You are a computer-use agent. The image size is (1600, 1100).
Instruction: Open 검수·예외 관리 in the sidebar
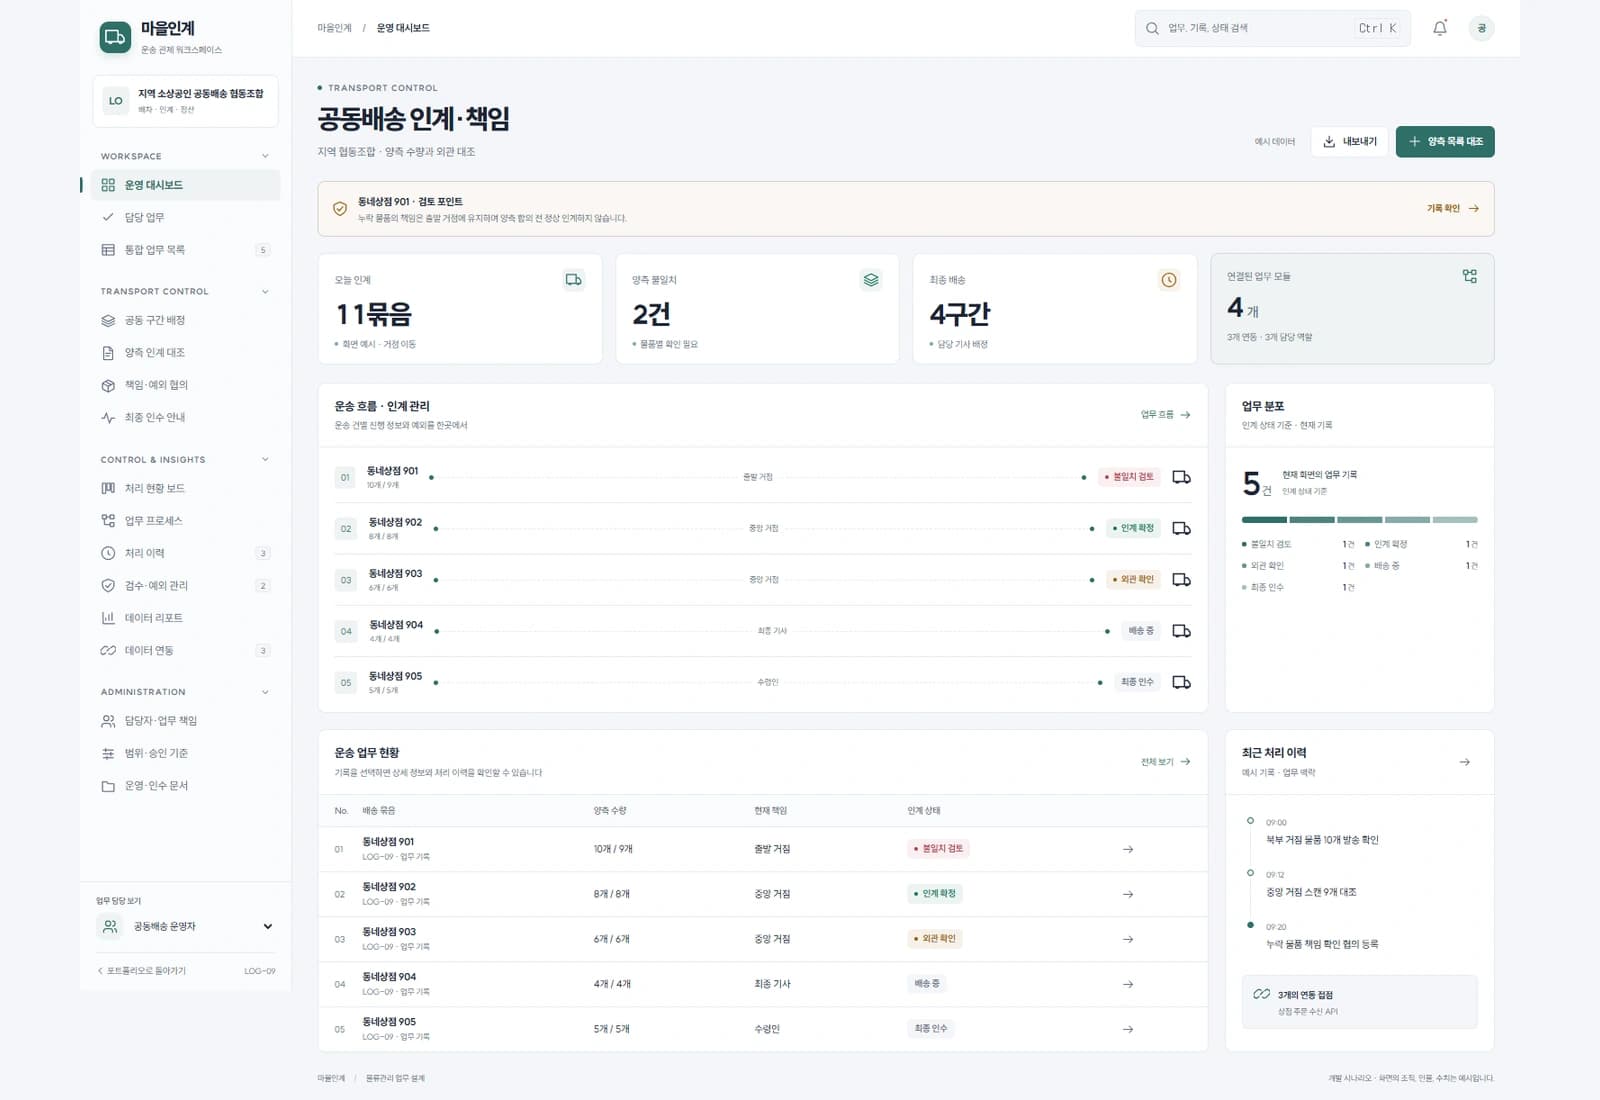pyautogui.click(x=186, y=586)
